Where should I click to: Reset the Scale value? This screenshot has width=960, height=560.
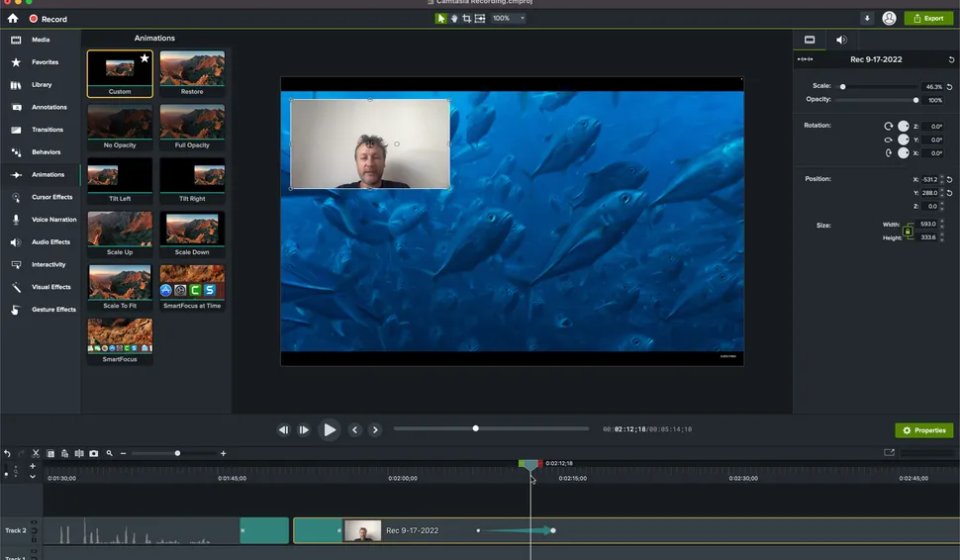coord(950,87)
